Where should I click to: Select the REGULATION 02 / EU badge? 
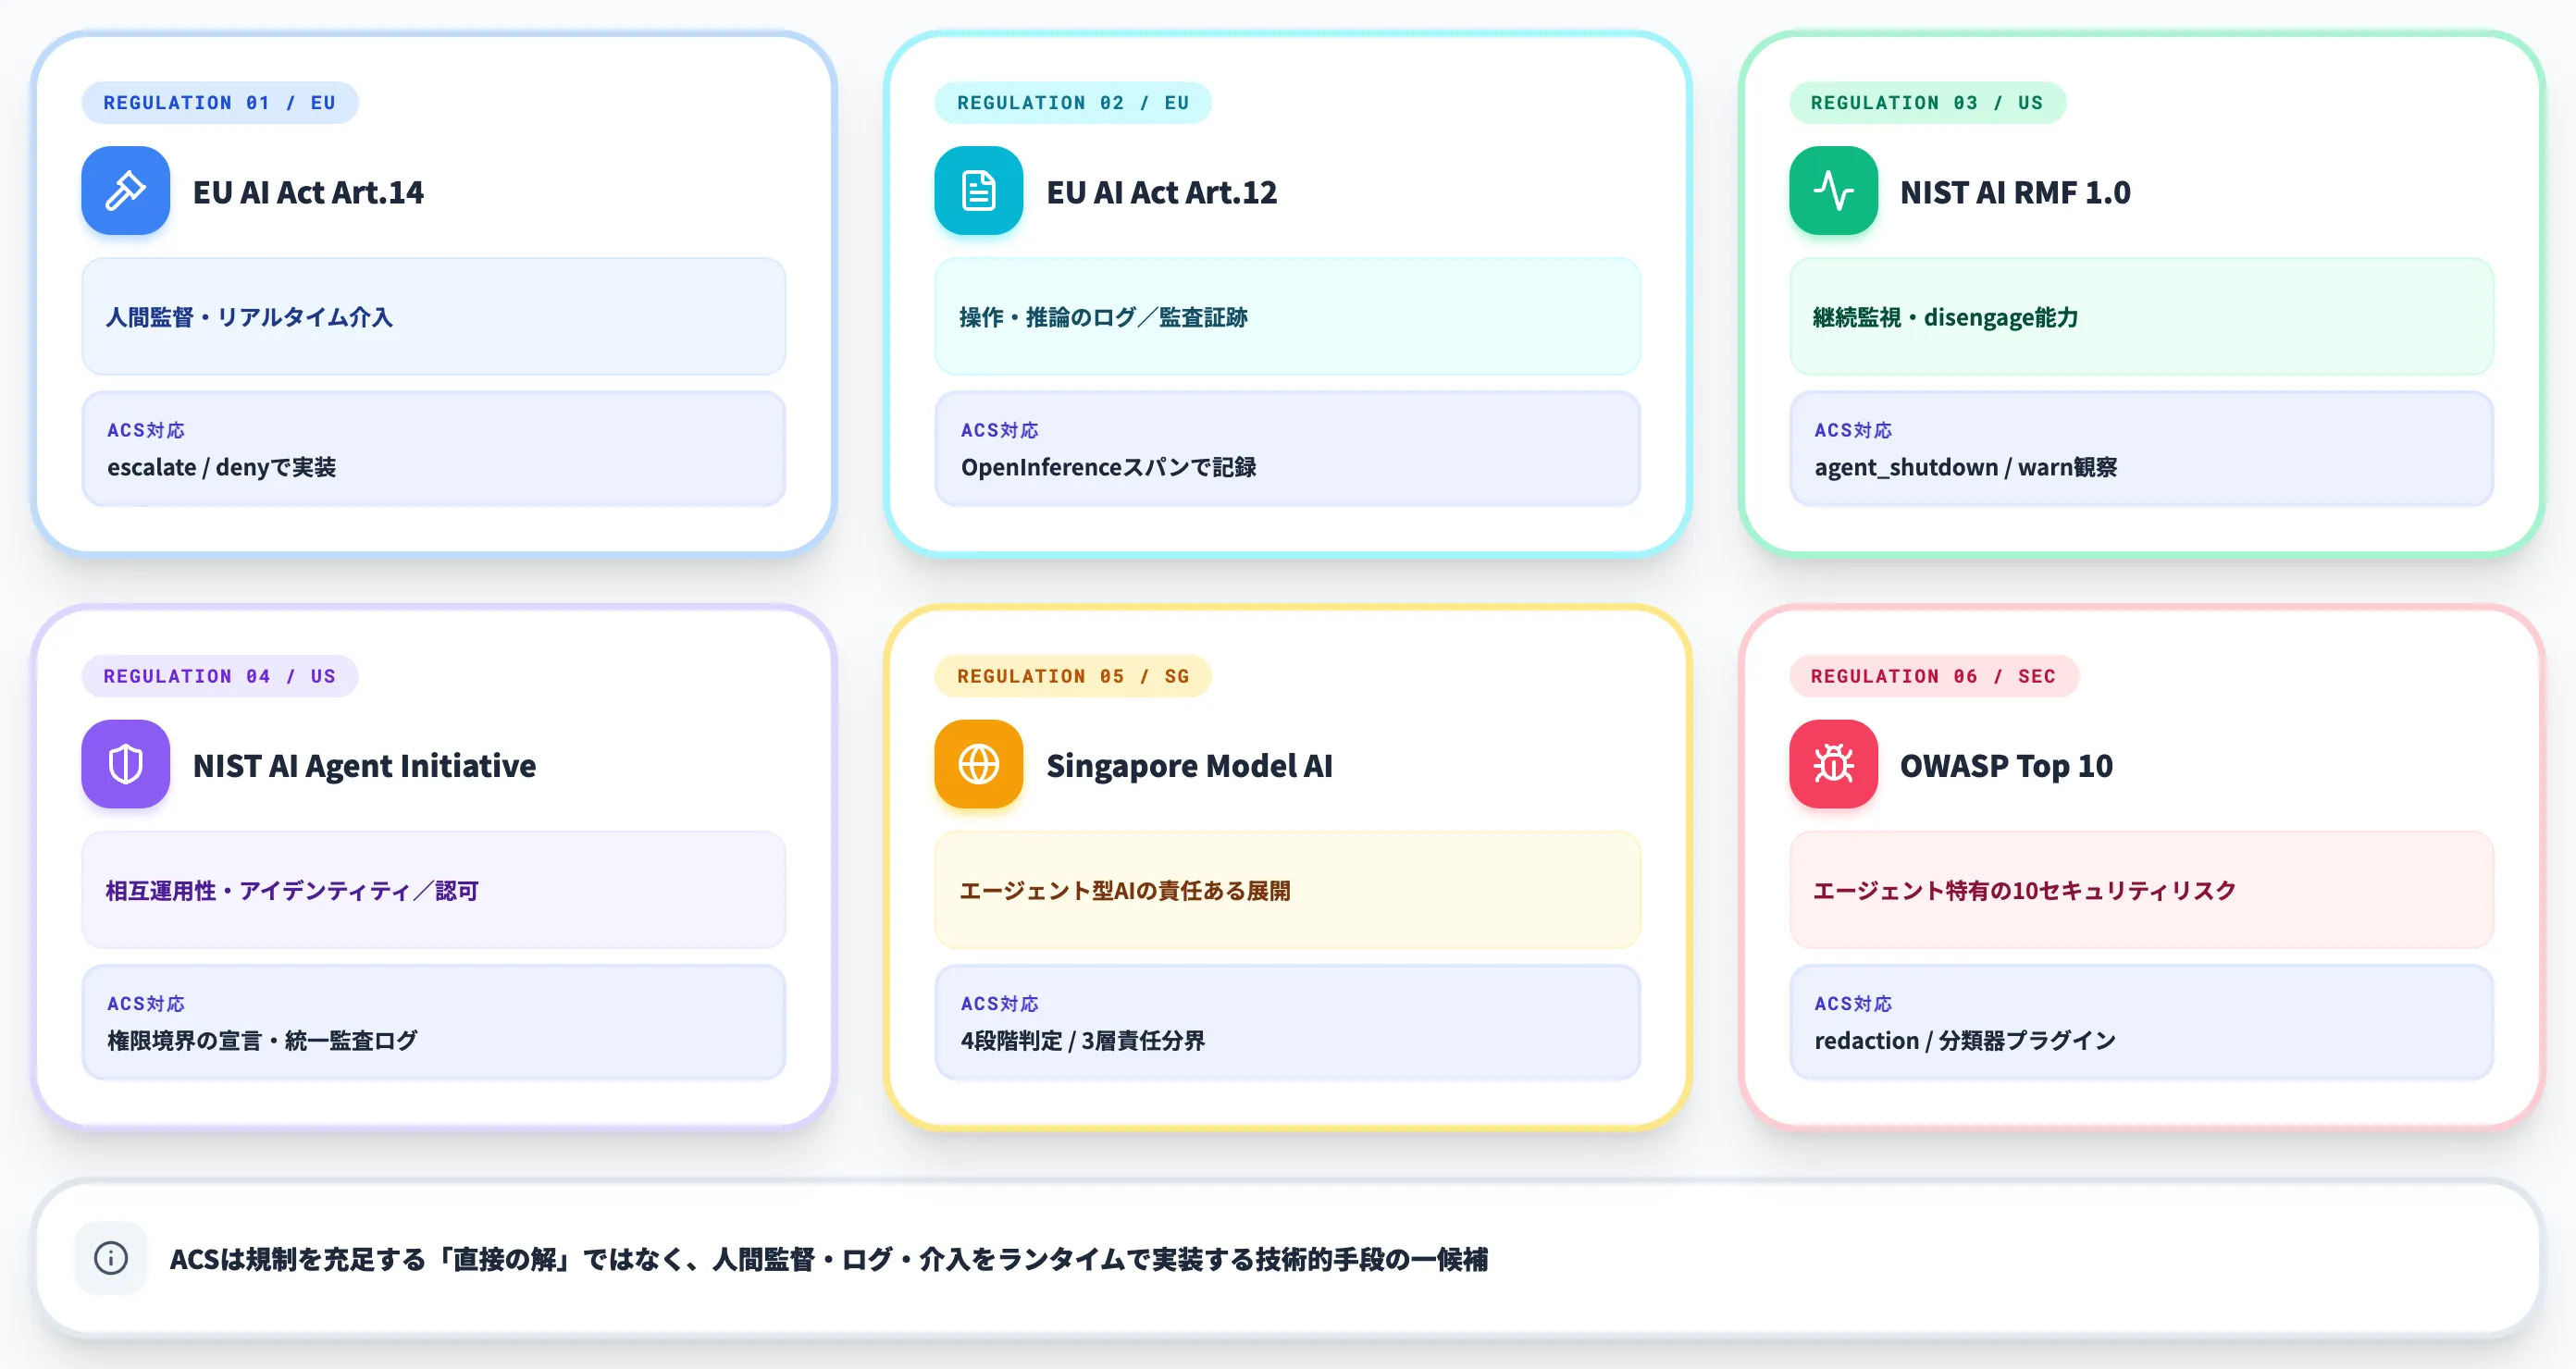tap(1073, 103)
